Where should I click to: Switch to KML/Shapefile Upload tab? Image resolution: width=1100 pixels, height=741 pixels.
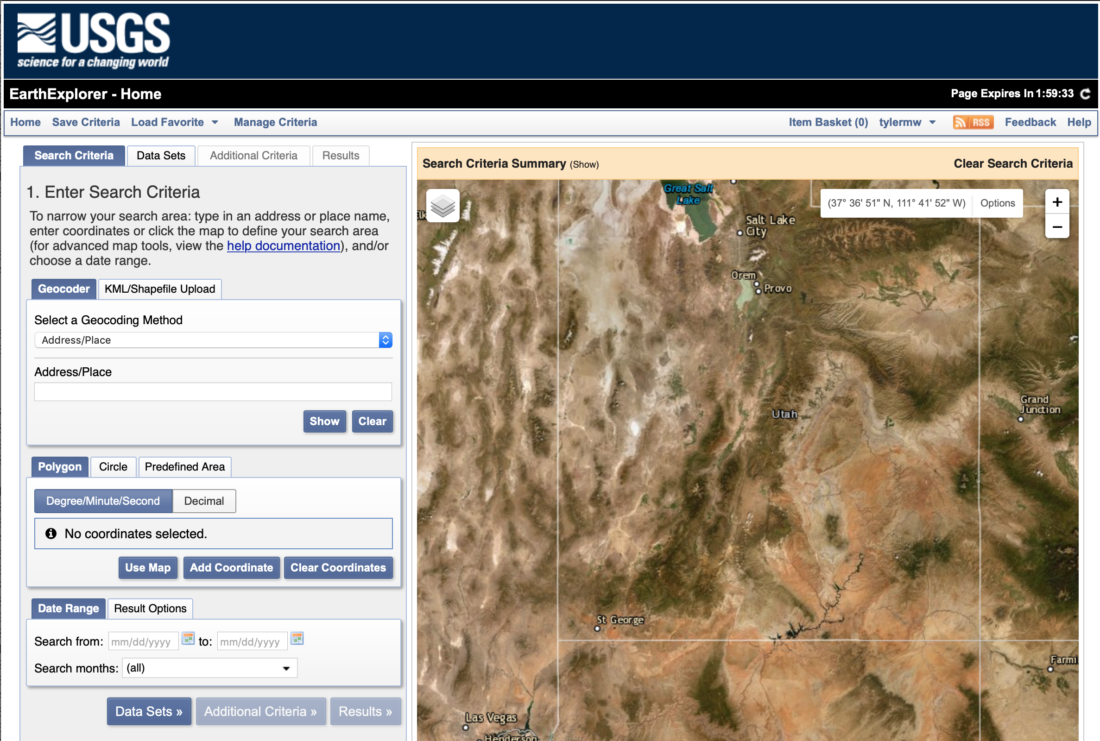(x=160, y=289)
